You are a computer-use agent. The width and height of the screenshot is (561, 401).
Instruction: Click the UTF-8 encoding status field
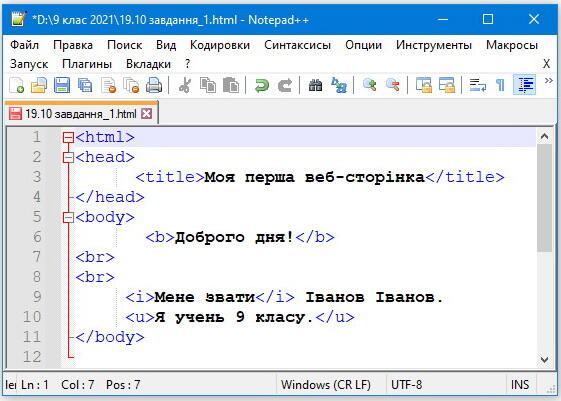coord(406,385)
